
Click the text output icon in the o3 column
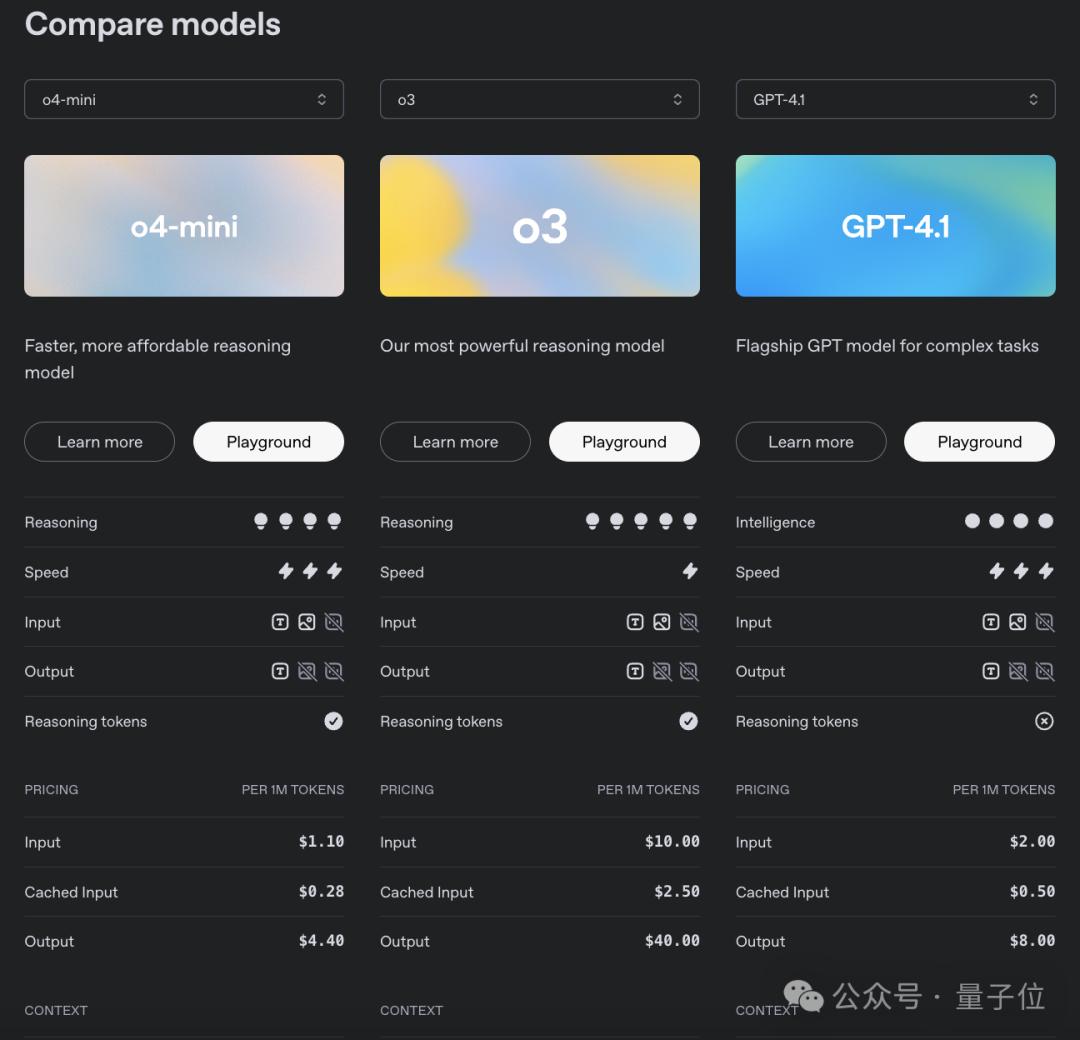[x=634, y=671]
